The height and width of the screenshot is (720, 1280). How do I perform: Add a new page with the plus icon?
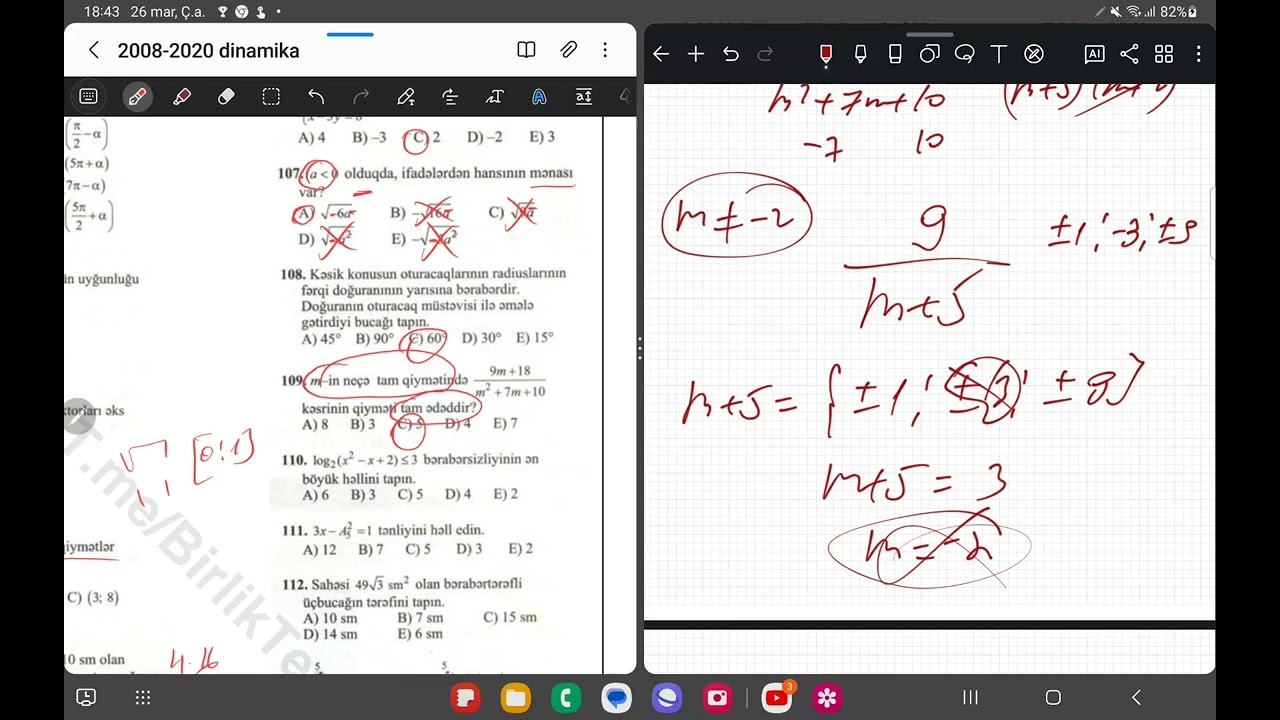[x=696, y=54]
